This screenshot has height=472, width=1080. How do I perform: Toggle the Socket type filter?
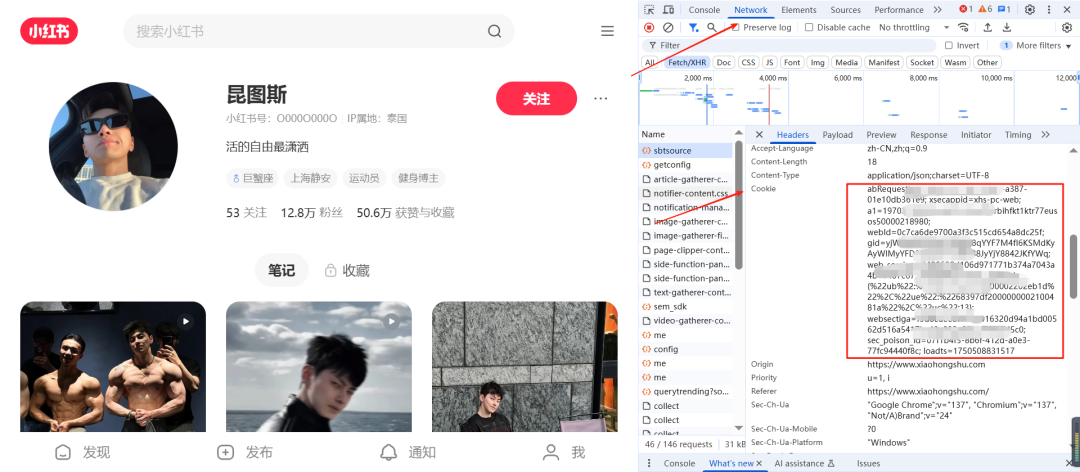[922, 63]
